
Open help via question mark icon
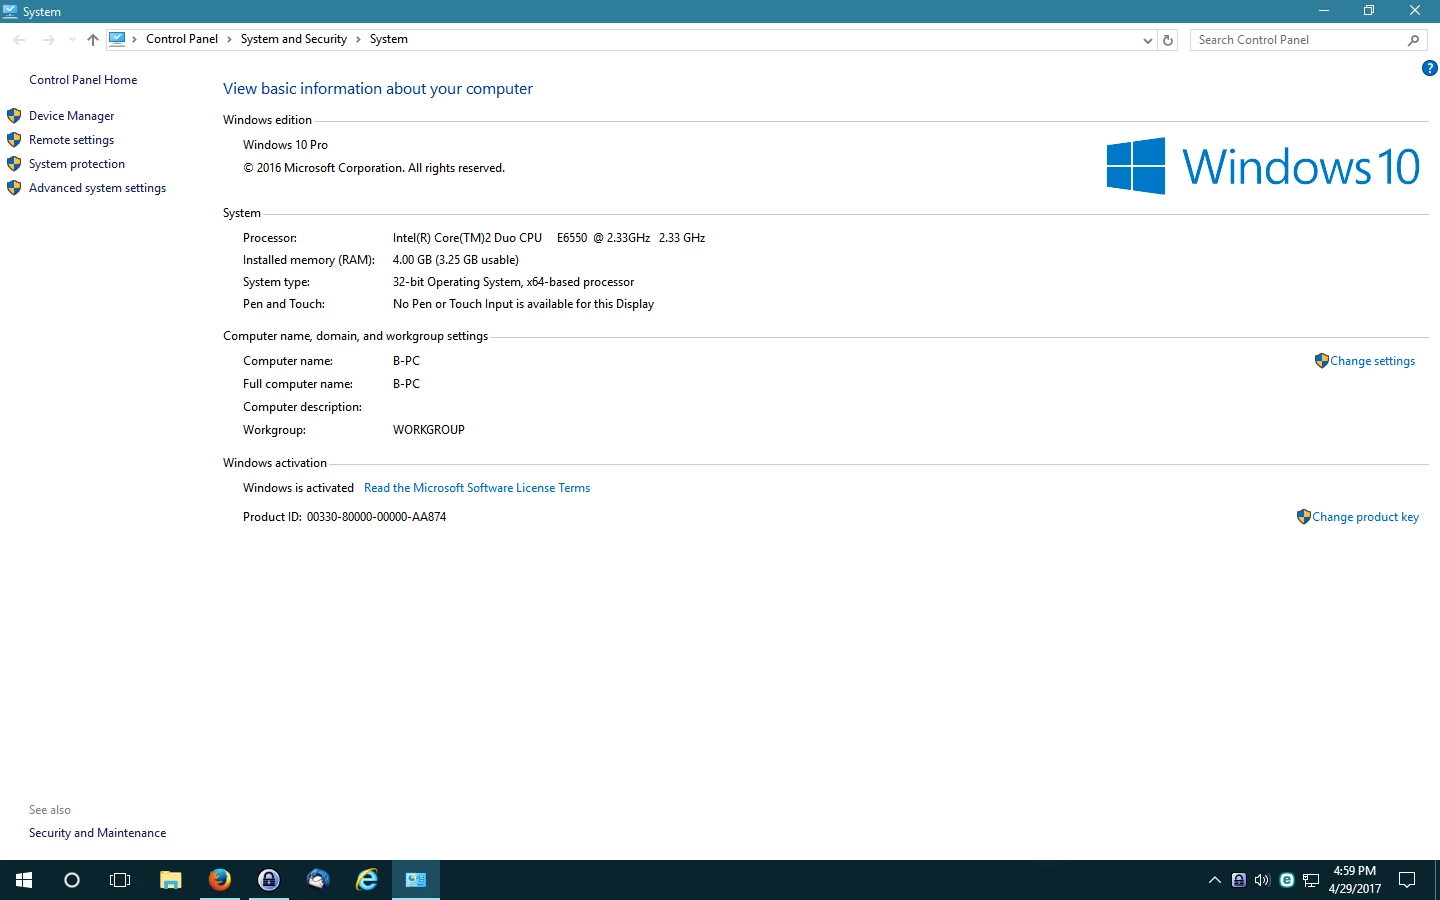(1429, 68)
